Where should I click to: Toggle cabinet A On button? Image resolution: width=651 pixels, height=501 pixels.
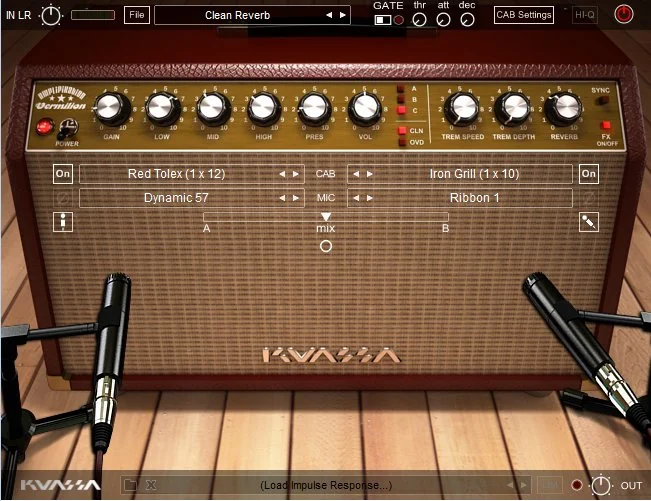pos(63,174)
